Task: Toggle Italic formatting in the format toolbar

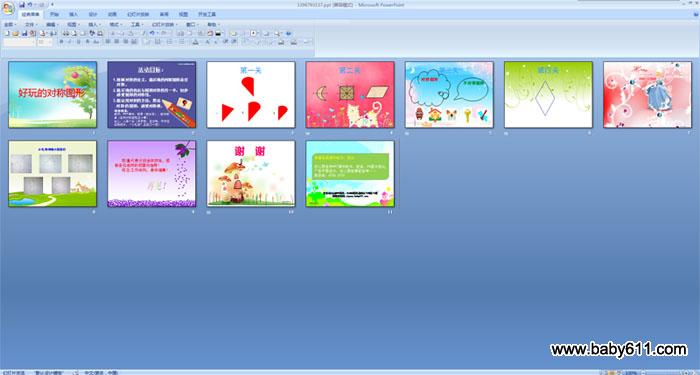Action: (70, 42)
